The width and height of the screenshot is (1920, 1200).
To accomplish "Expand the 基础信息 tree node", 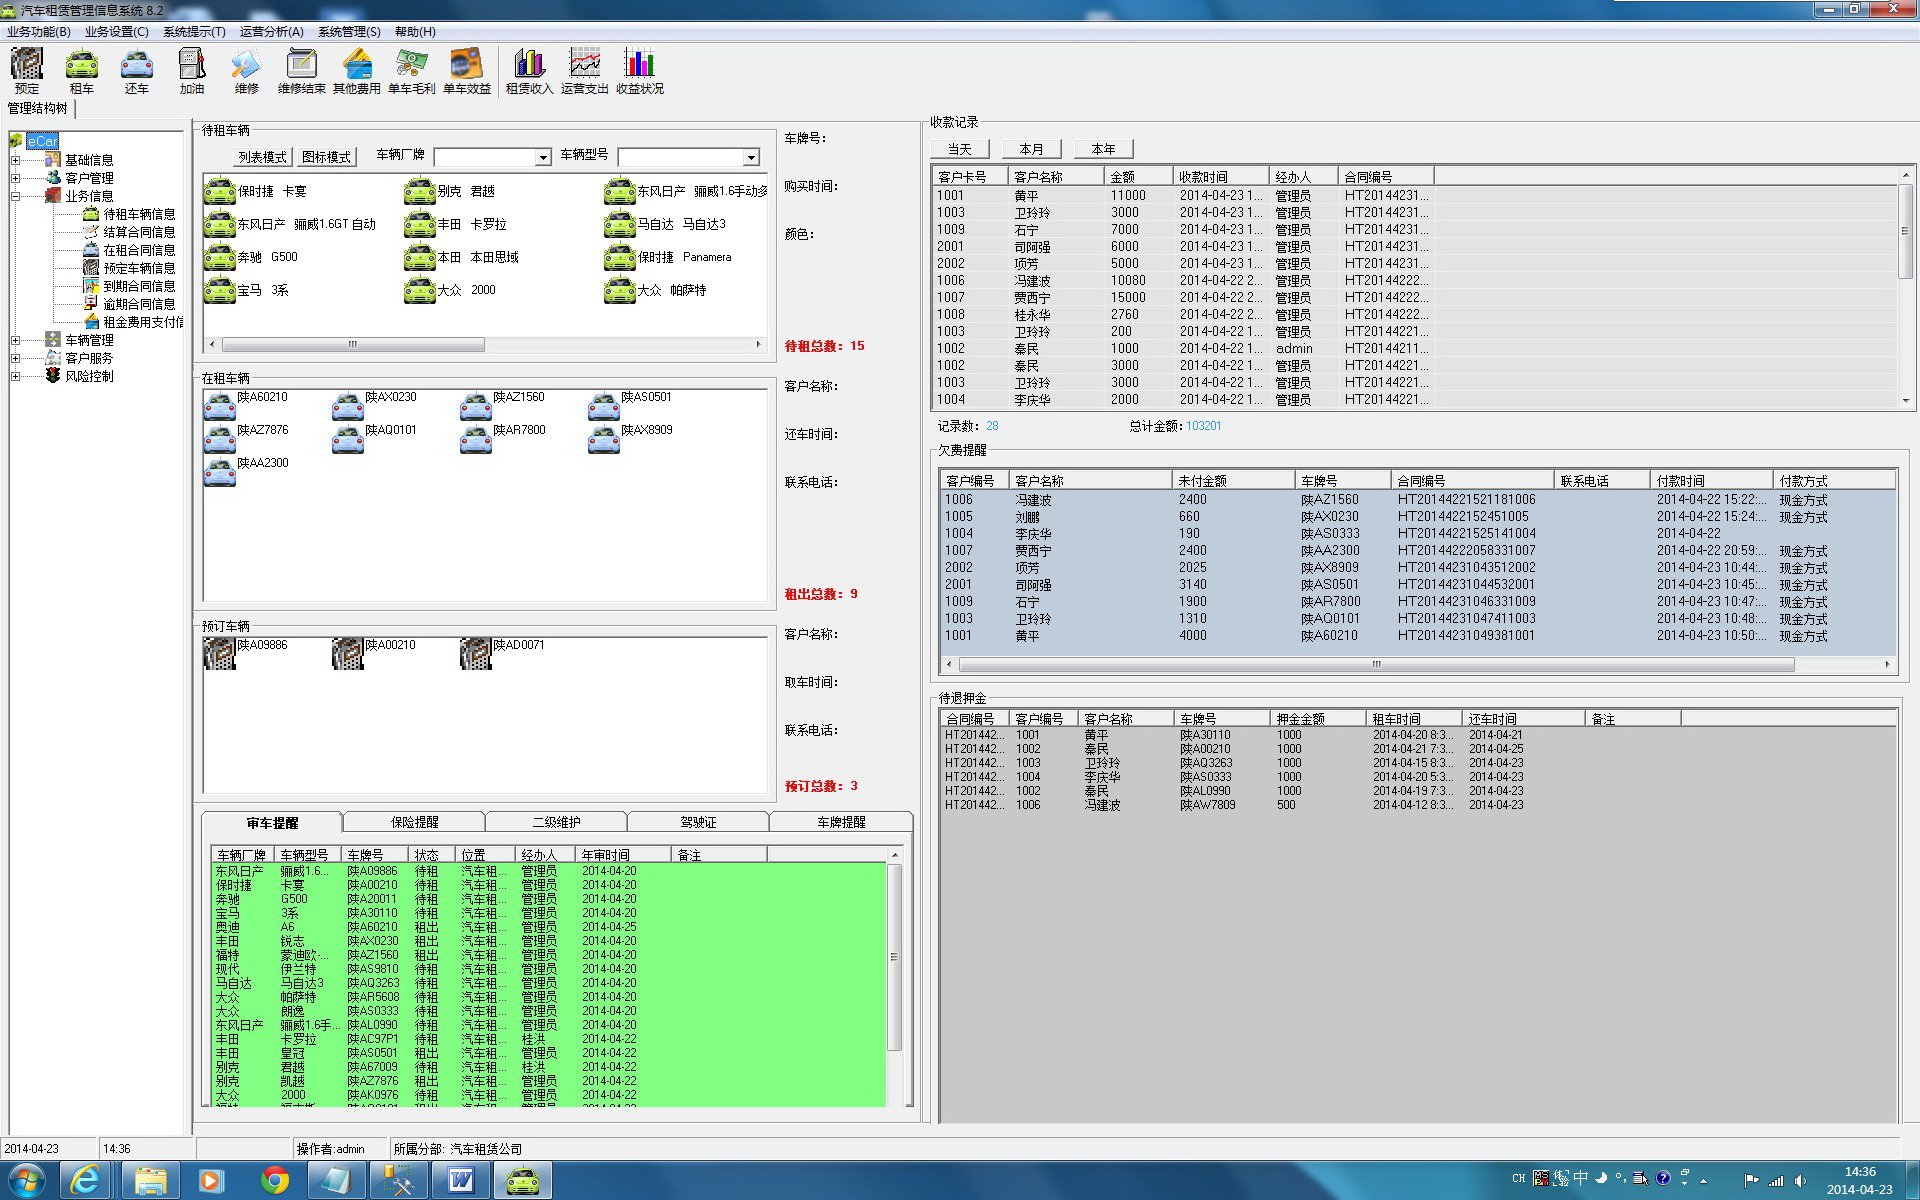I will click(15, 160).
